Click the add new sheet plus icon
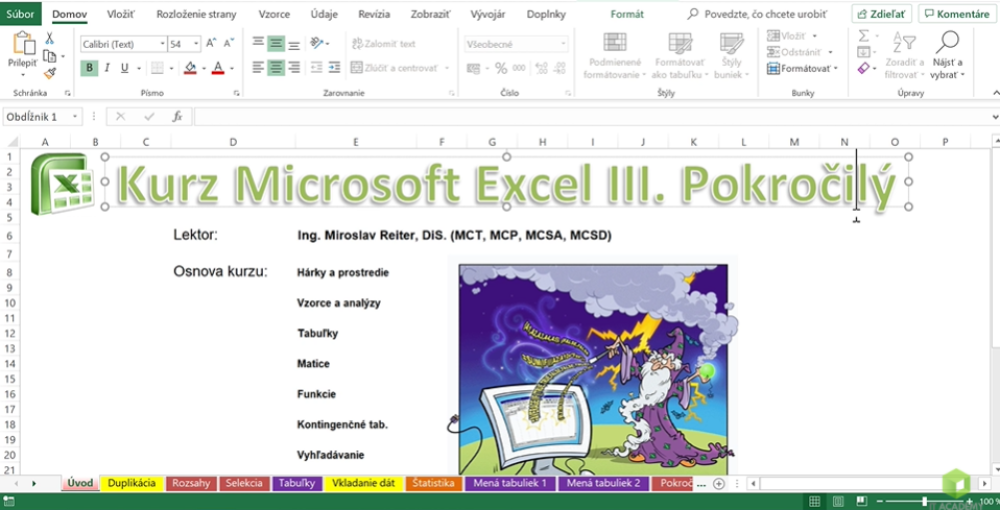 (x=719, y=484)
